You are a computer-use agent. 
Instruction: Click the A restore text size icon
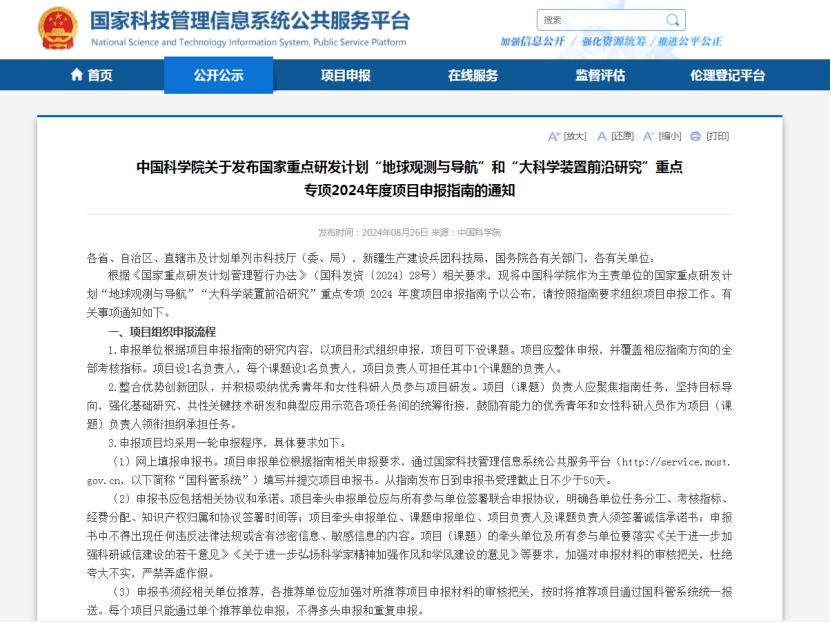[602, 137]
